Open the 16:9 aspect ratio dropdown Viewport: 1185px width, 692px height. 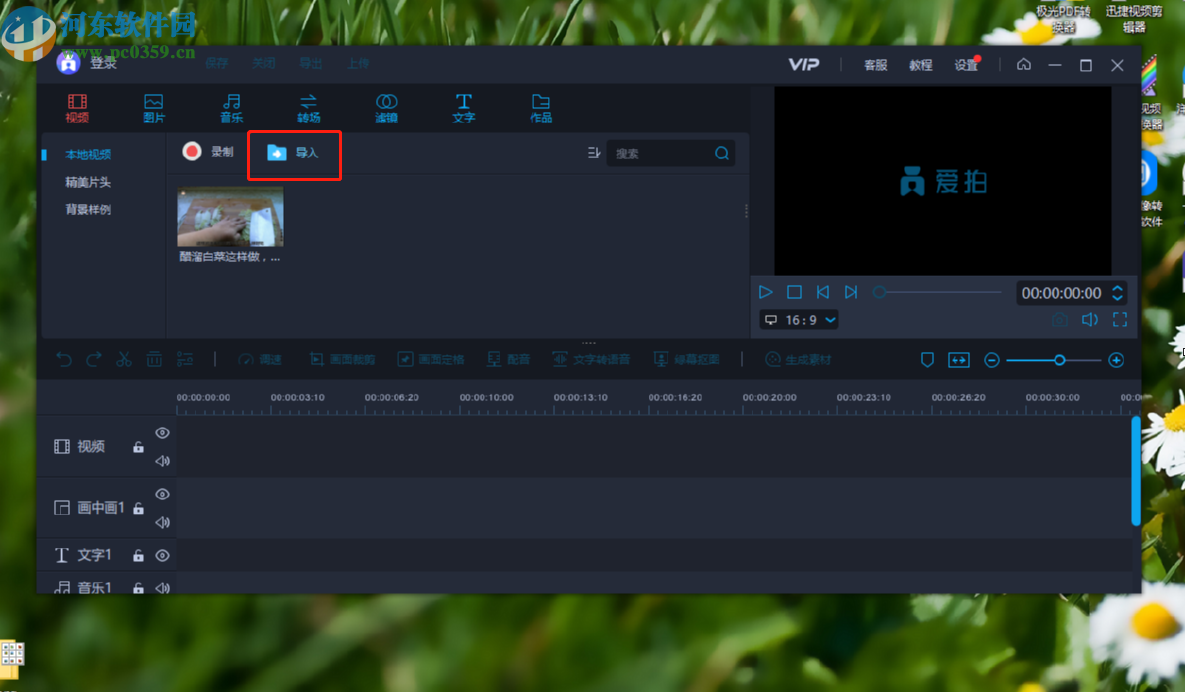click(800, 320)
